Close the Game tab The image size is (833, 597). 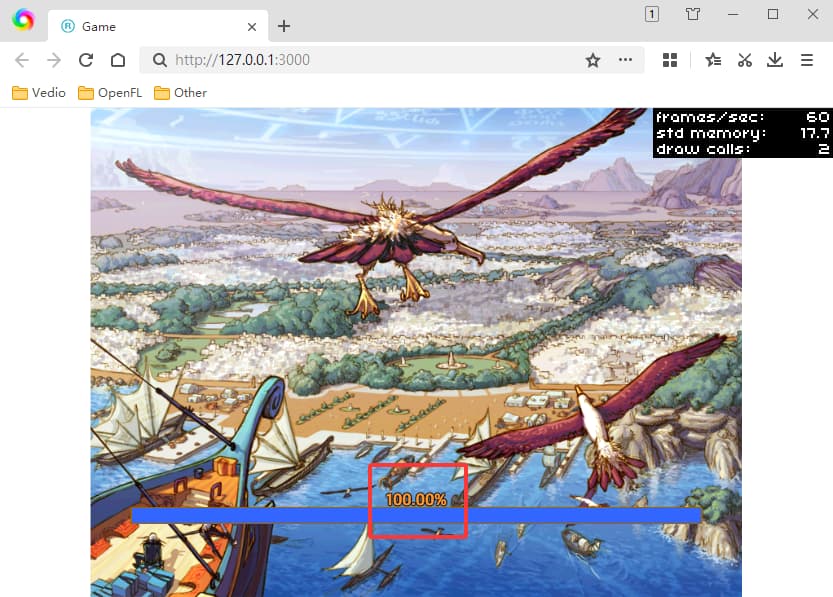click(x=252, y=27)
